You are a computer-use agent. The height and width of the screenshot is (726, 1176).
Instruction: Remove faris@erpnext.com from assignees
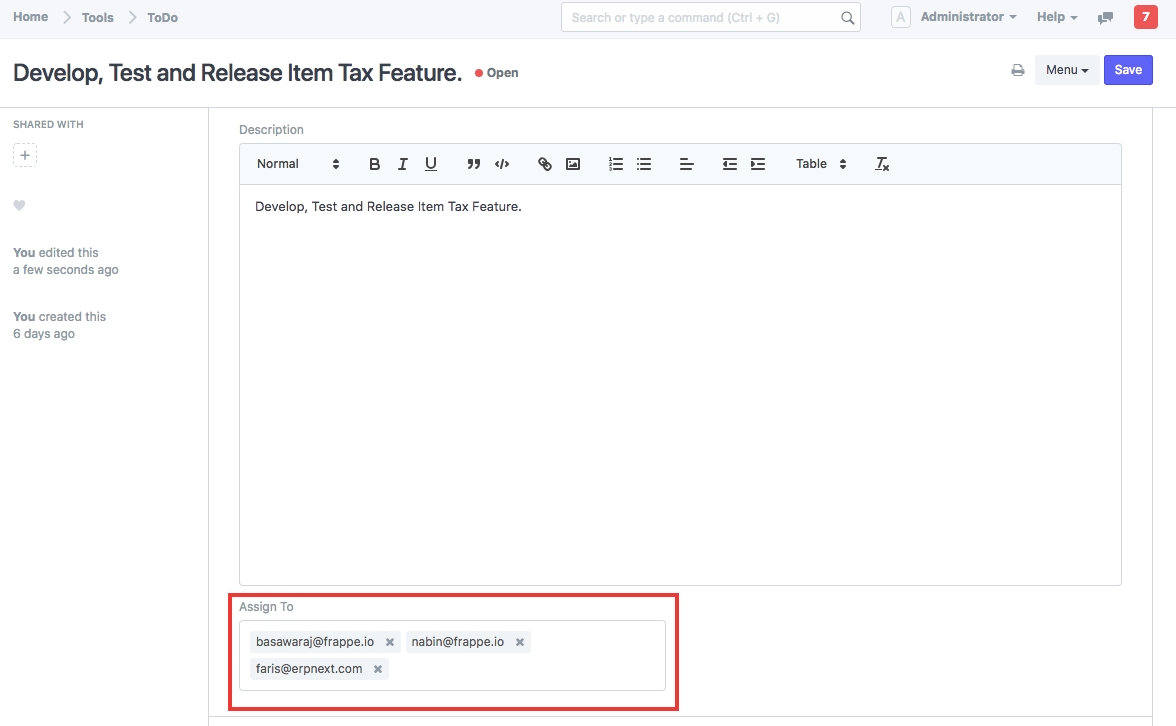point(378,669)
